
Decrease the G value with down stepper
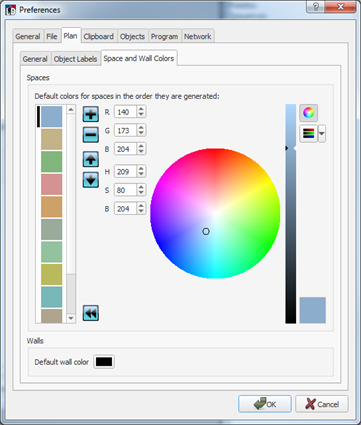pyautogui.click(x=141, y=133)
